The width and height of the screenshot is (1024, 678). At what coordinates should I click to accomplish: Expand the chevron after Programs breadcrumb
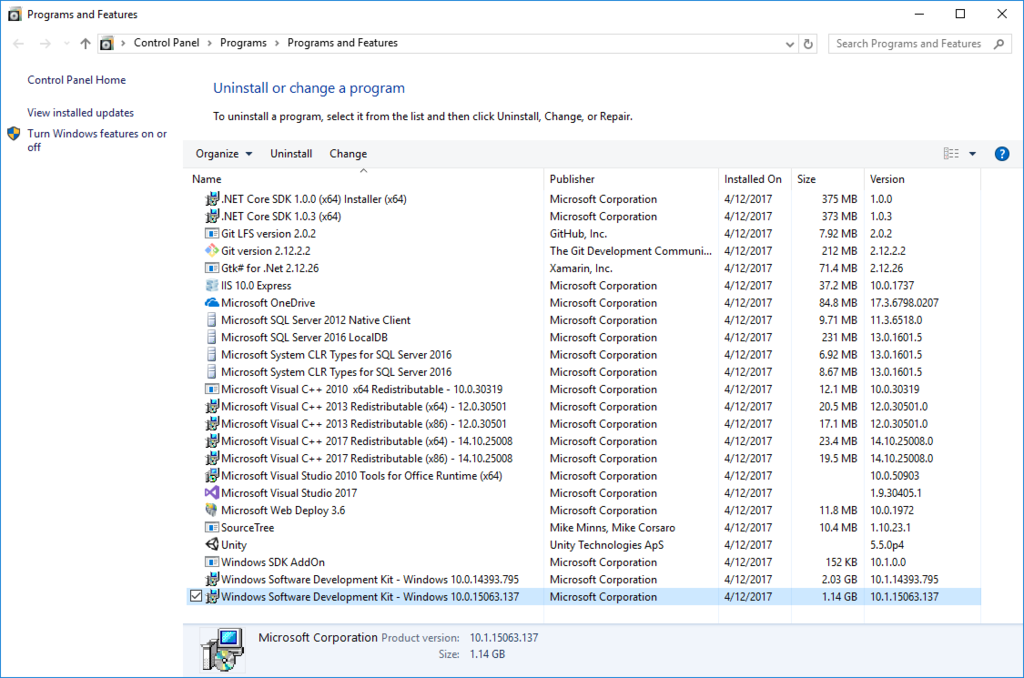[x=277, y=43]
